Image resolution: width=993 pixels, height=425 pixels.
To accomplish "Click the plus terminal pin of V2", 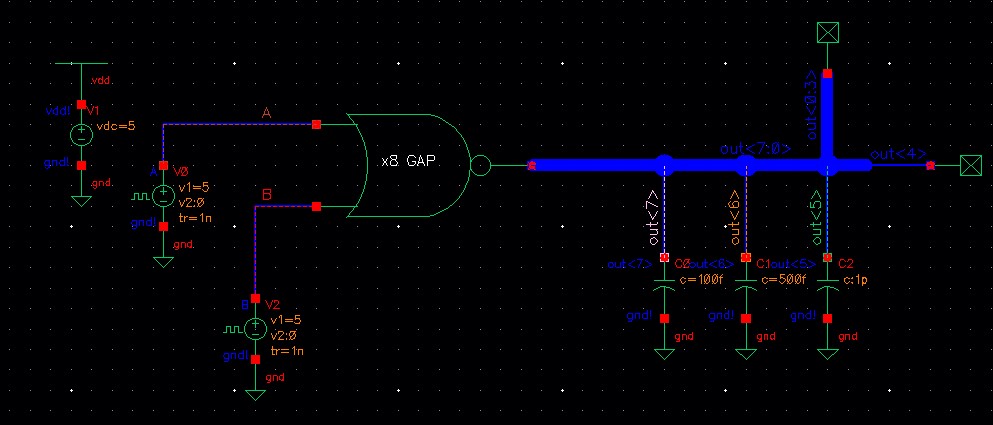I will point(255,298).
